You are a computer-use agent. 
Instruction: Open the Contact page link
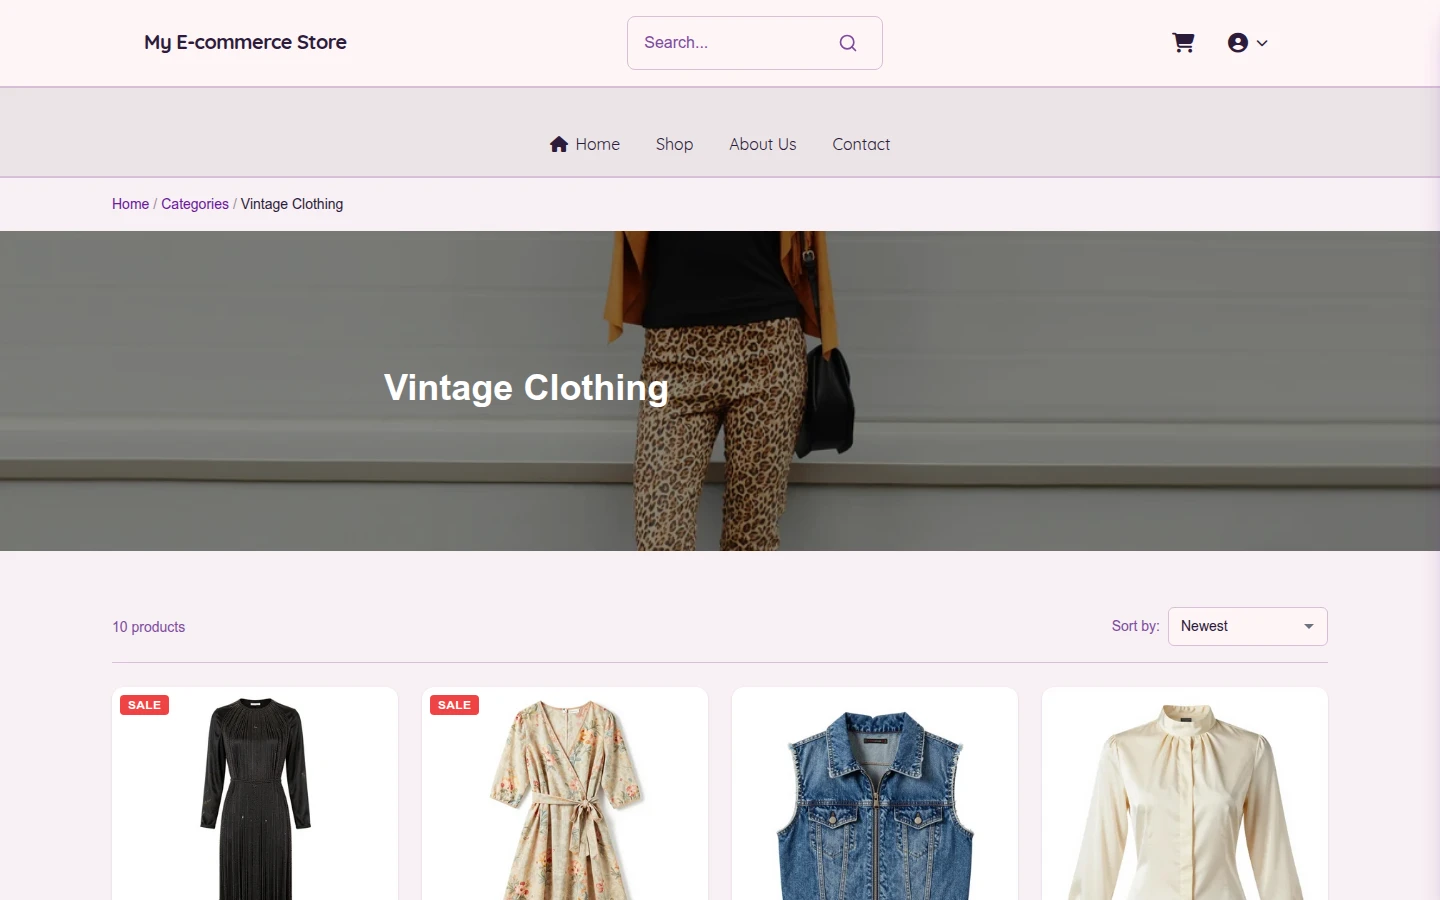tap(861, 144)
